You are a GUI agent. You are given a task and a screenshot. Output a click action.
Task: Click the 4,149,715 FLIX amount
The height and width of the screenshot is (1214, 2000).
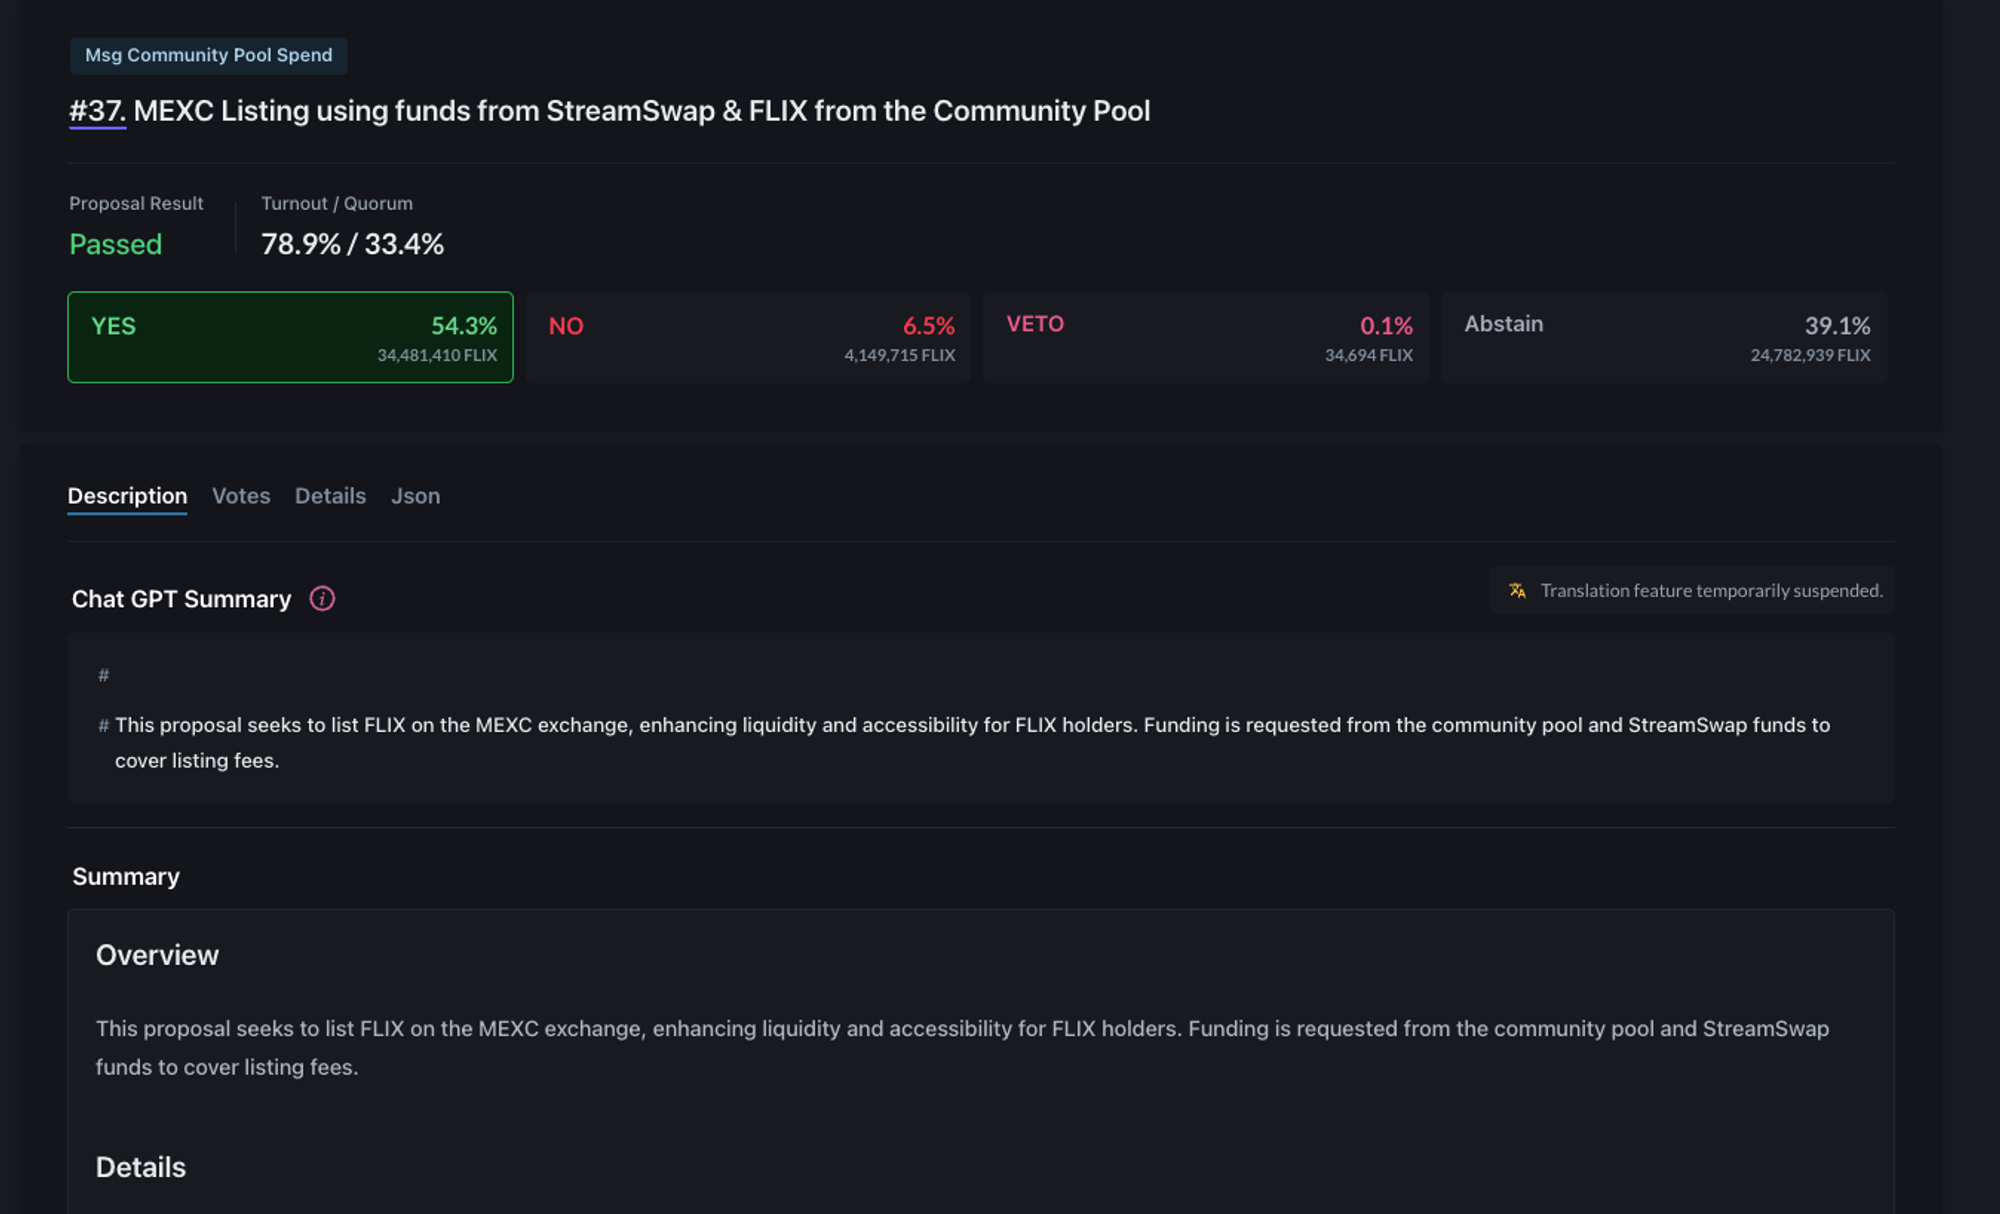click(x=899, y=355)
